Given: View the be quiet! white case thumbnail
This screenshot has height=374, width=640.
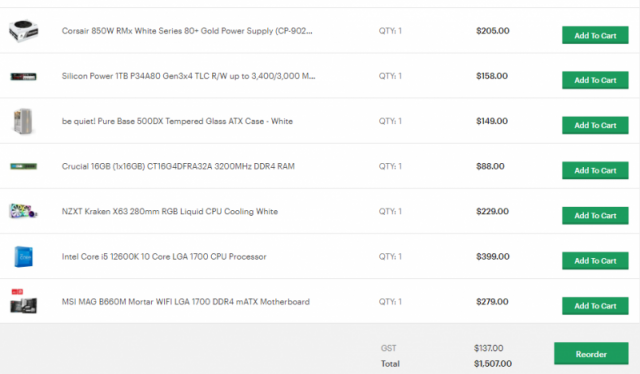Looking at the screenshot, I should 23,121.
